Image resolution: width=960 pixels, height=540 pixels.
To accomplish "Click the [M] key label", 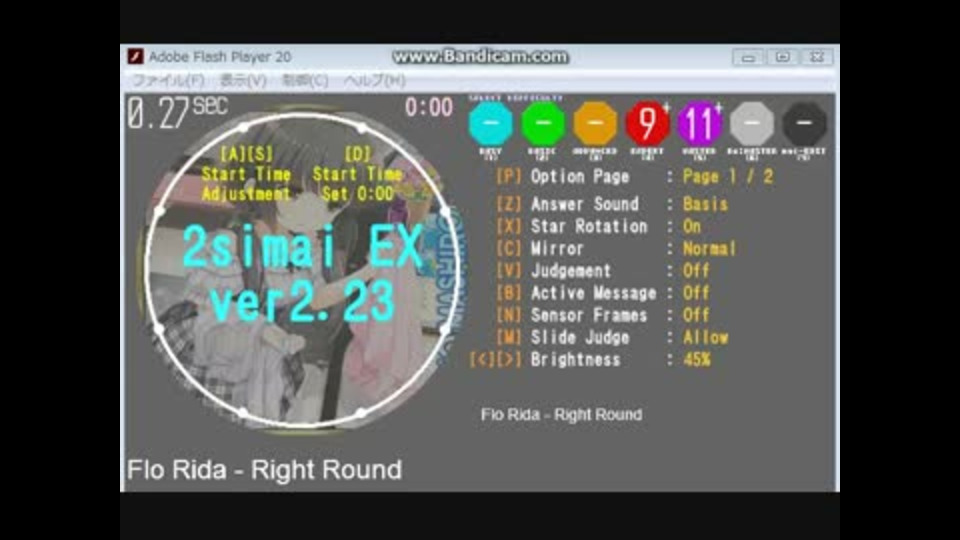I will [509, 337].
